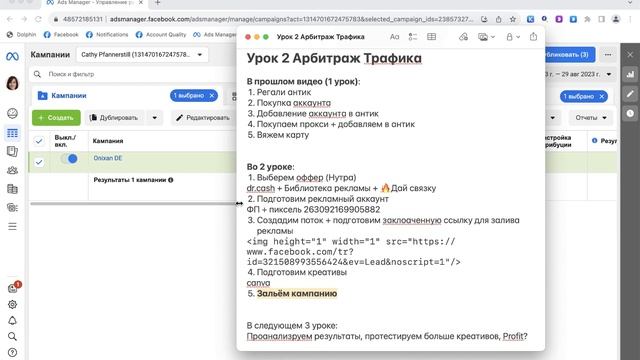The width and height of the screenshot is (640, 360).
Task: Open the date range dropdown ending 29 авг 2023
Action: point(580,74)
